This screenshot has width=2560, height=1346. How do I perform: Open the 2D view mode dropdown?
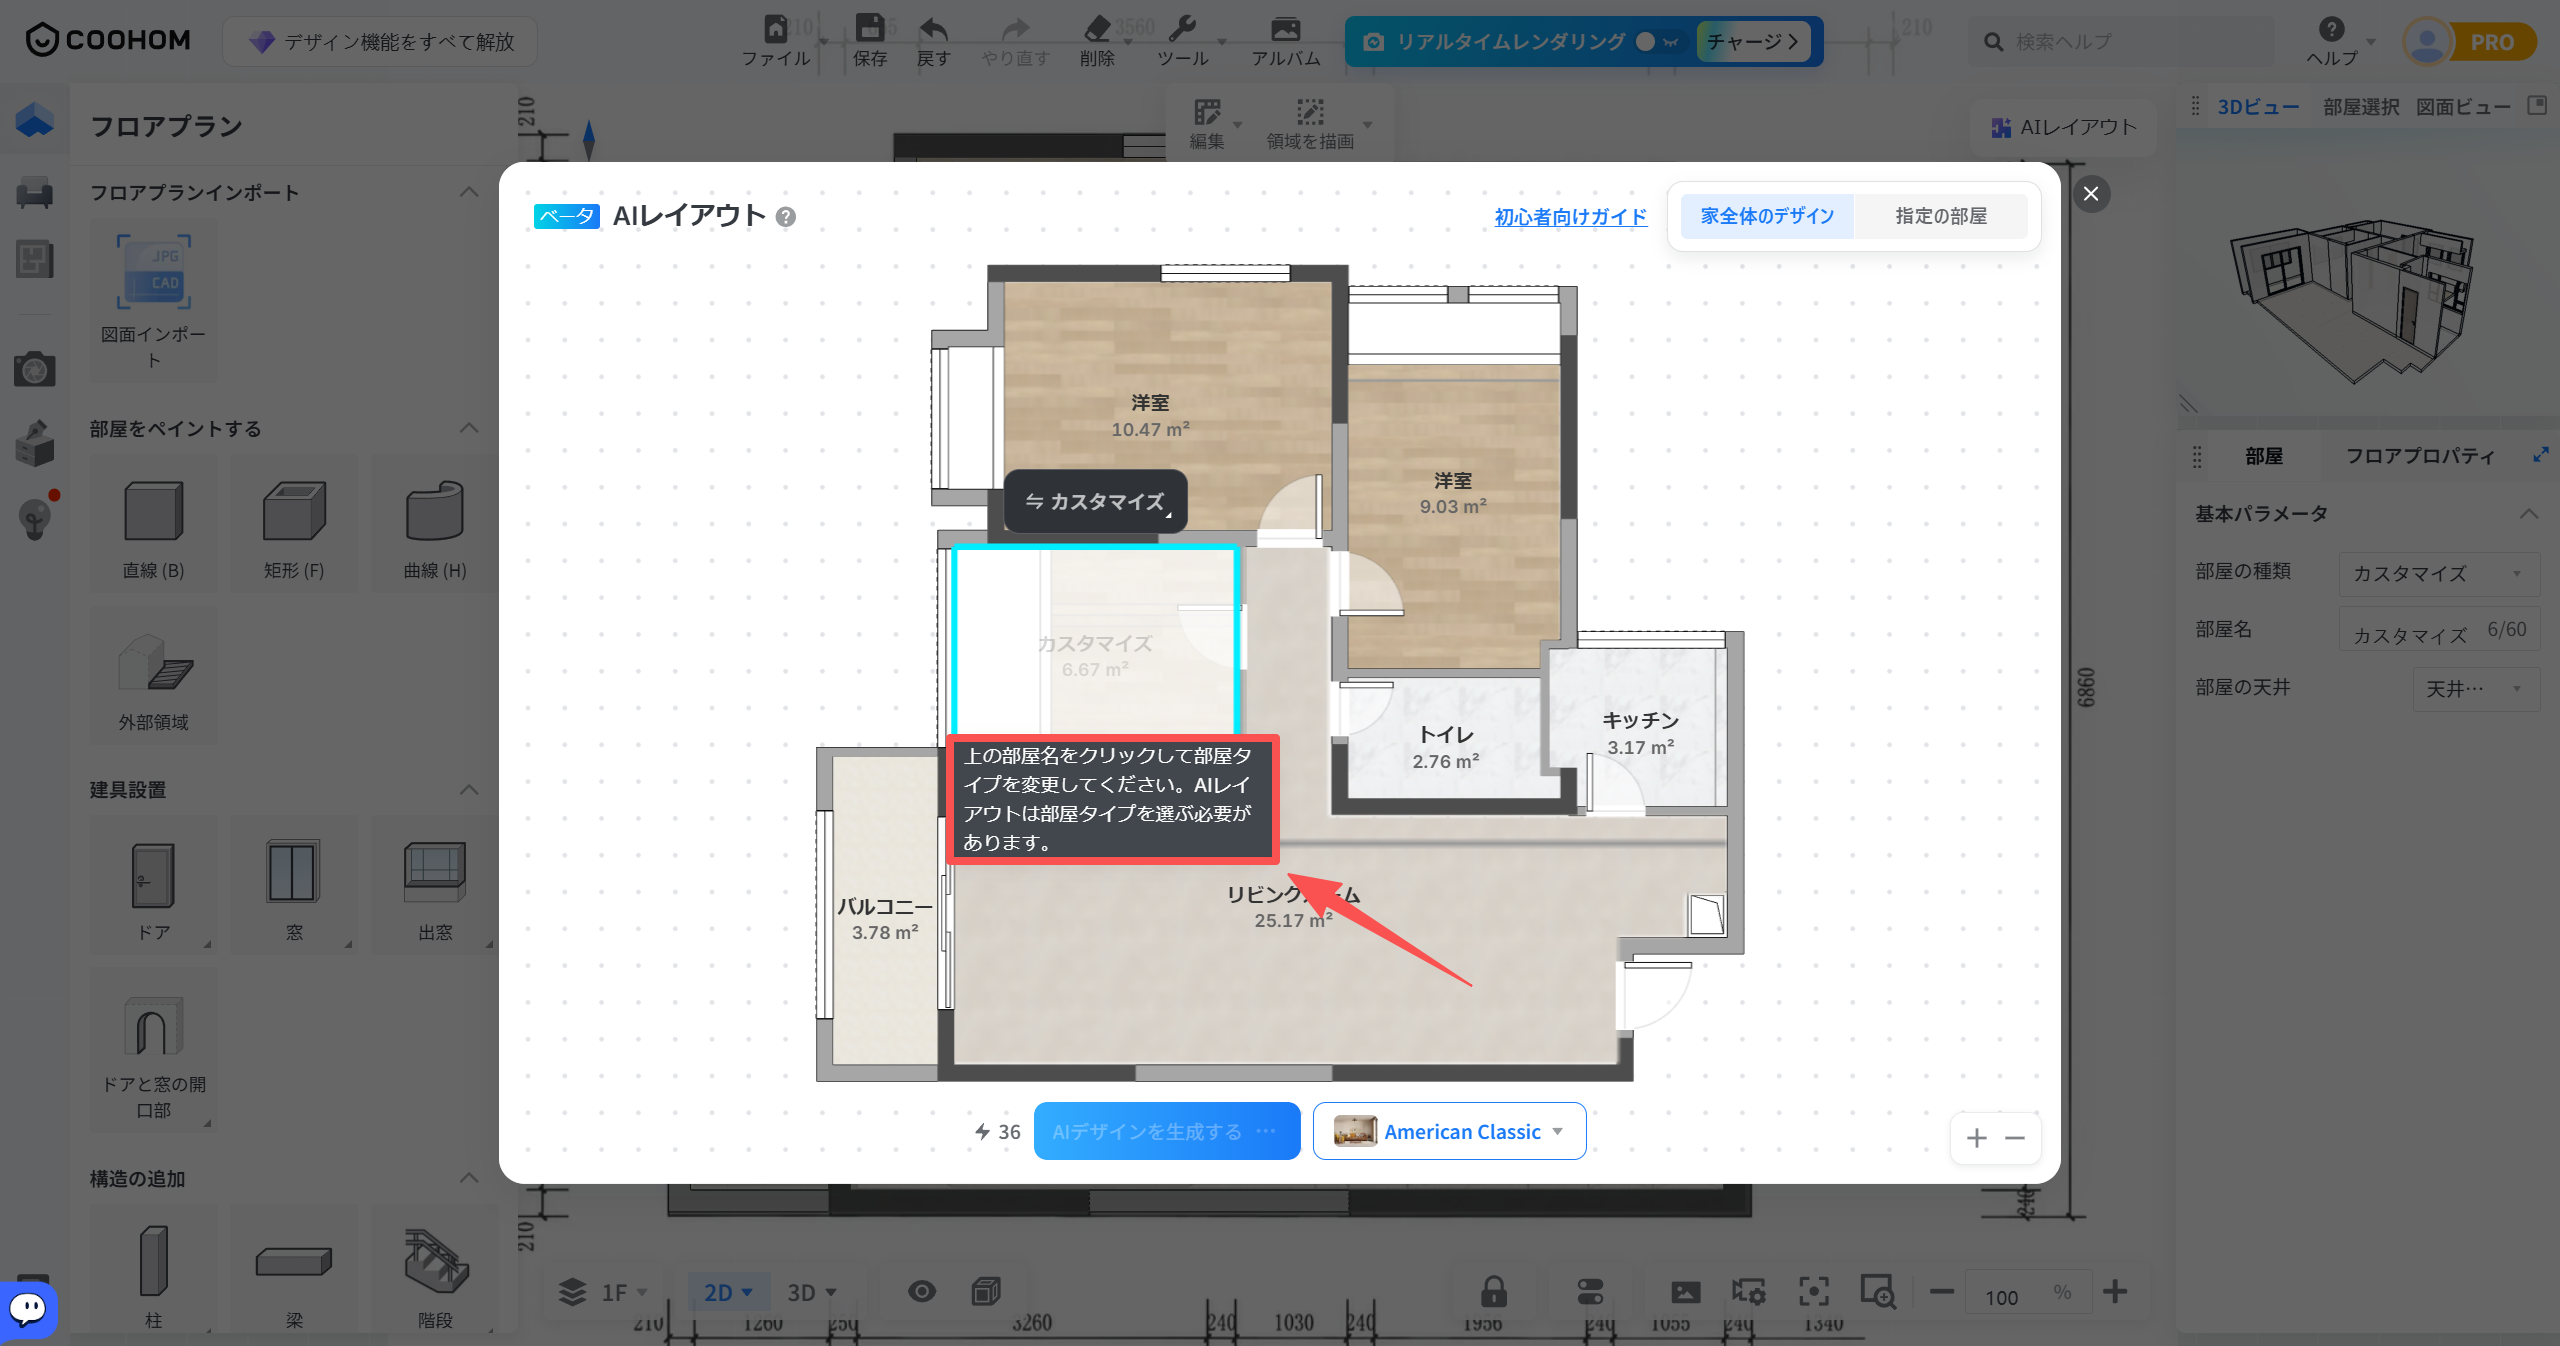coord(728,1292)
